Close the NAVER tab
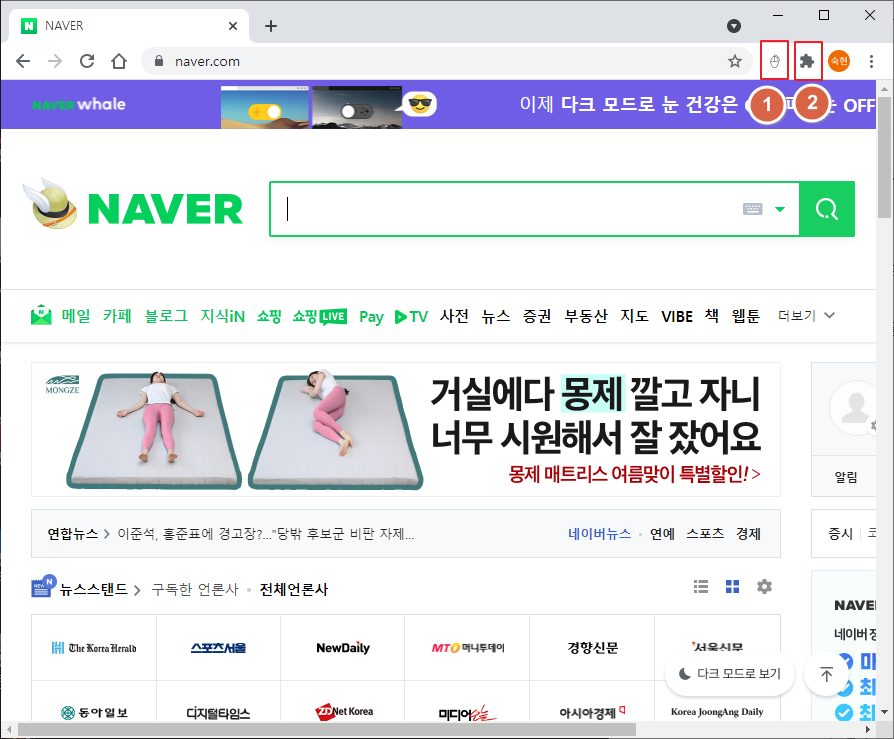The width and height of the screenshot is (894, 739). pos(233,26)
